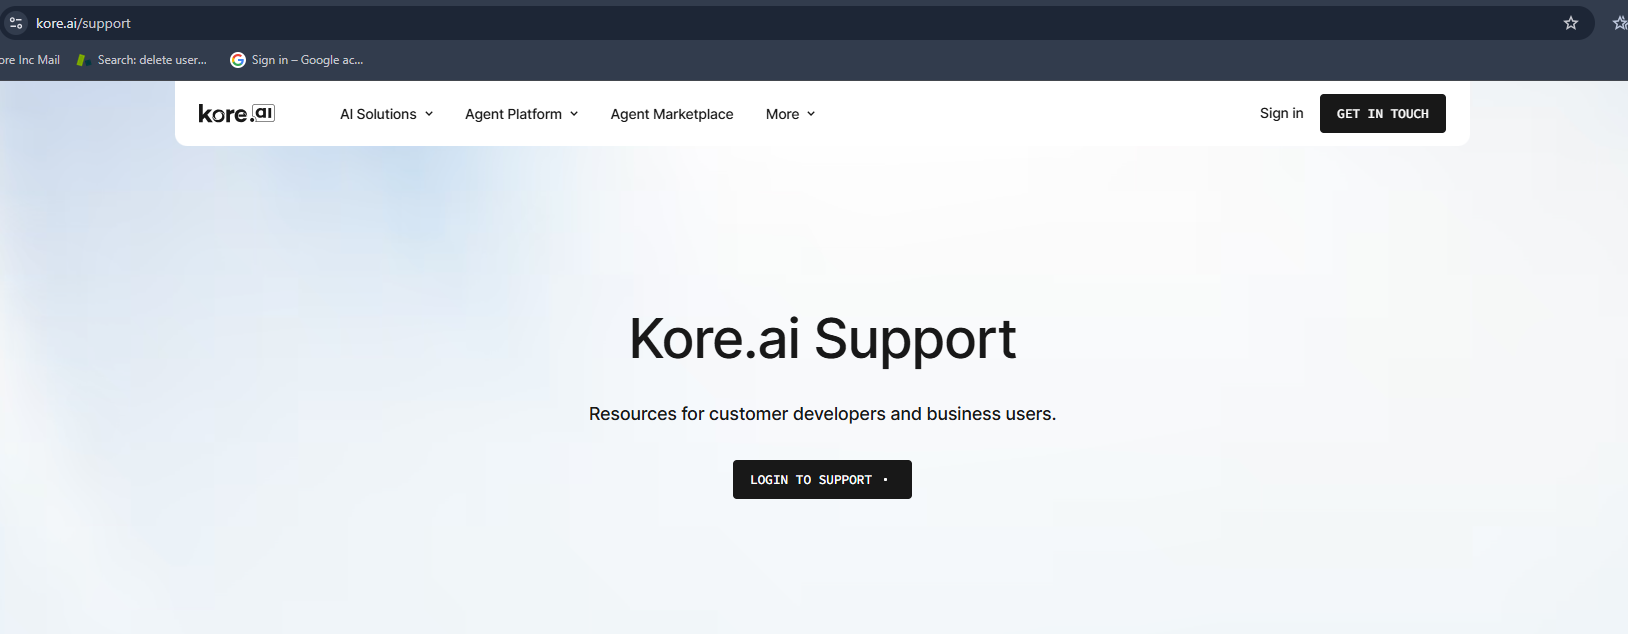Click the kore.ai/support URL in address bar
The width and height of the screenshot is (1628, 634).
83,23
